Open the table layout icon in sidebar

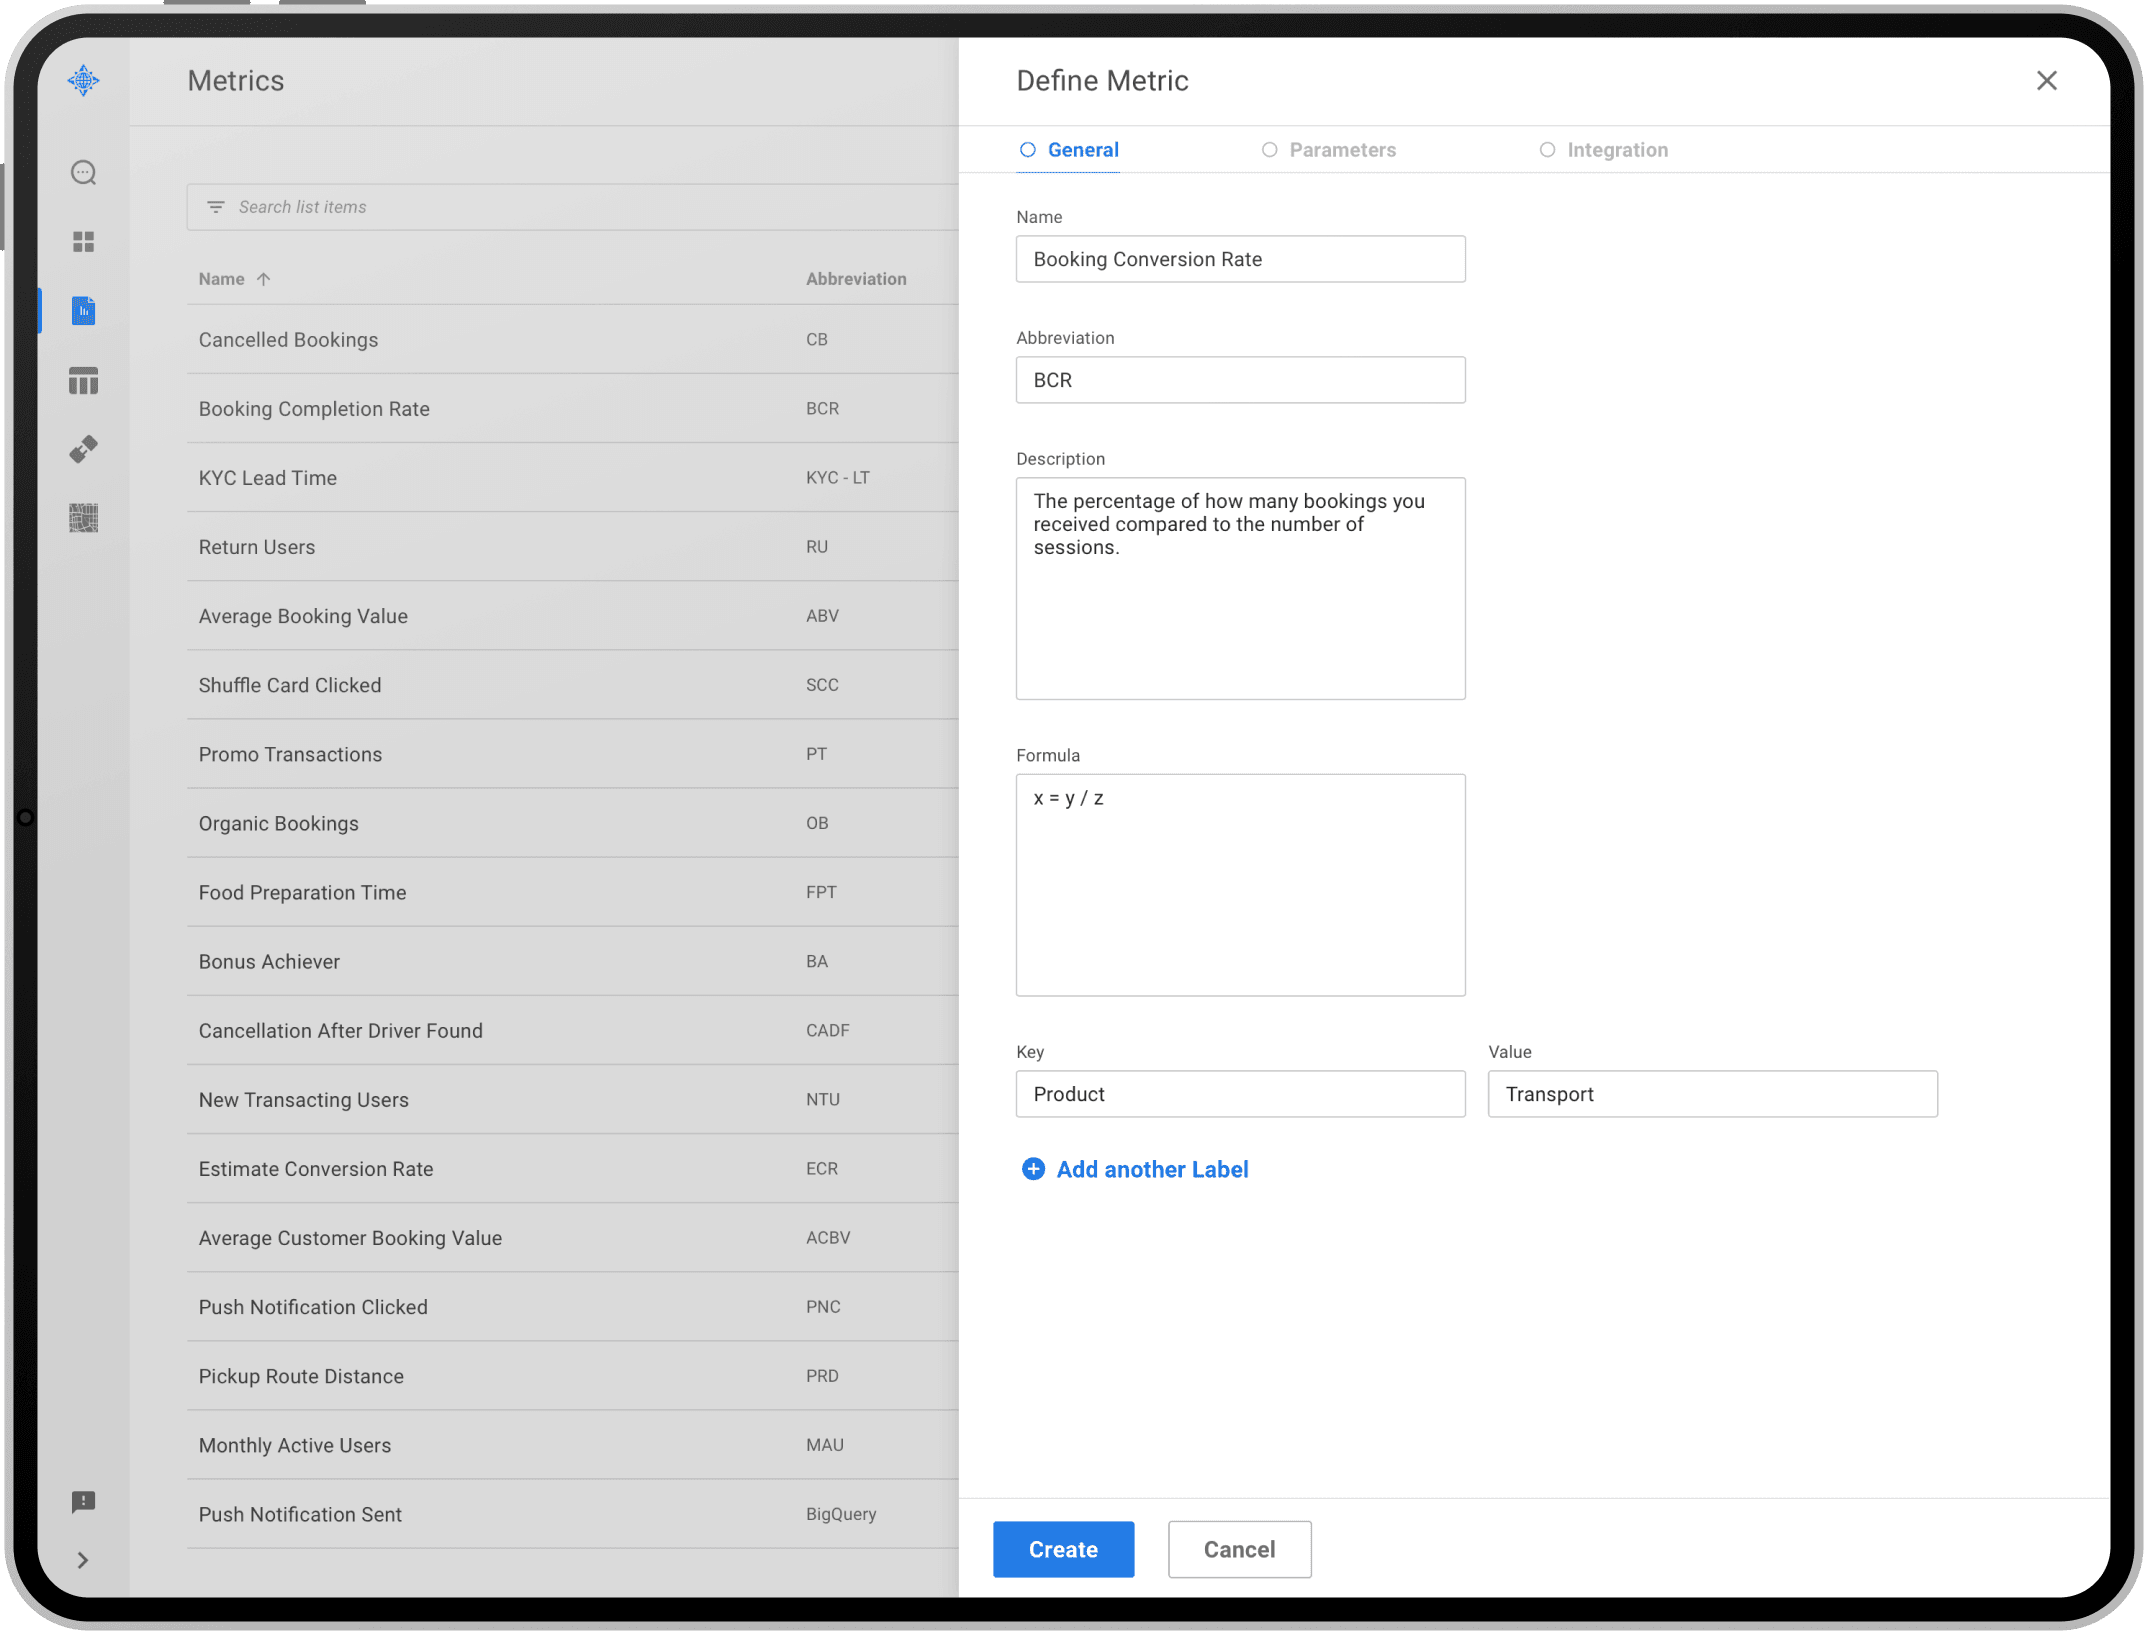83,380
